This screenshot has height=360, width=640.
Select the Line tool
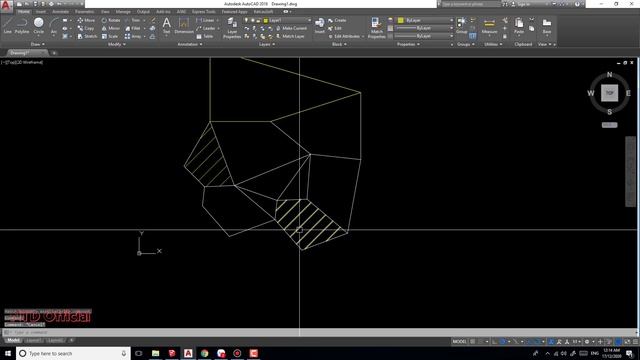(7, 25)
